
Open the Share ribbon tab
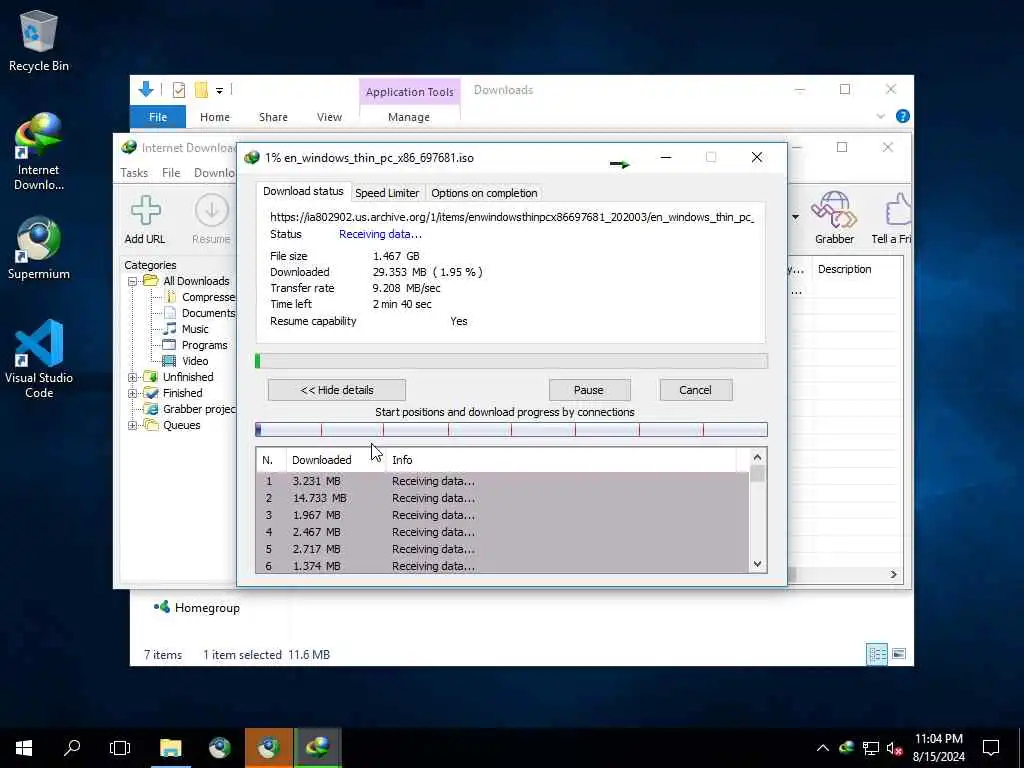[273, 117]
